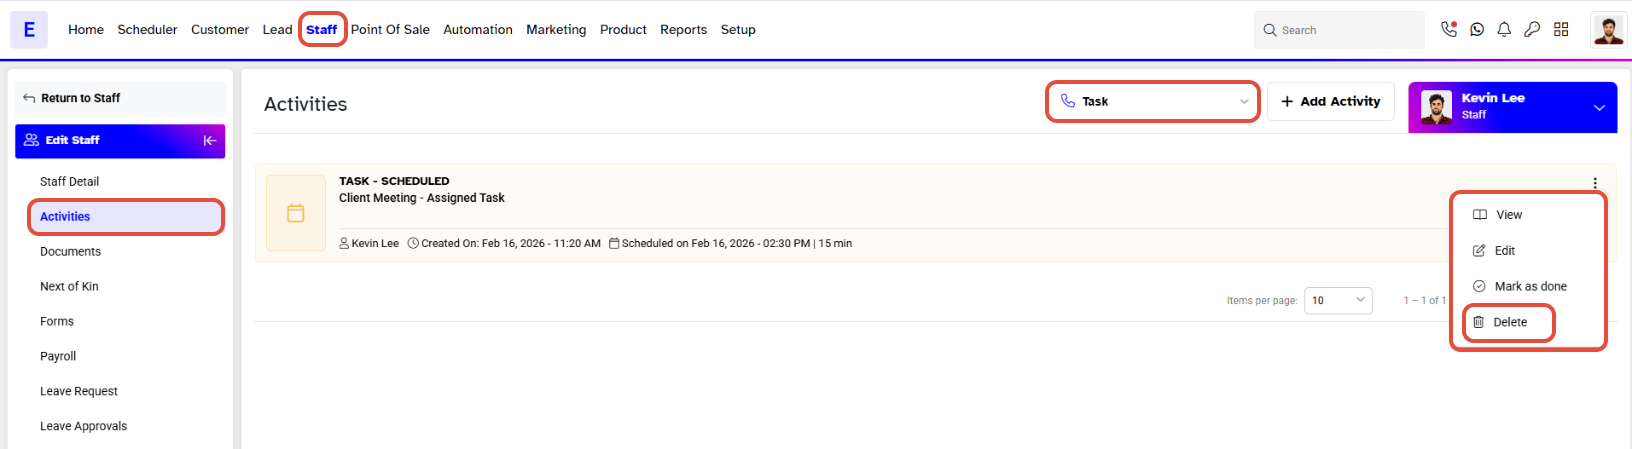Open the Setup menu
Image resolution: width=1632 pixels, height=449 pixels.
(738, 30)
